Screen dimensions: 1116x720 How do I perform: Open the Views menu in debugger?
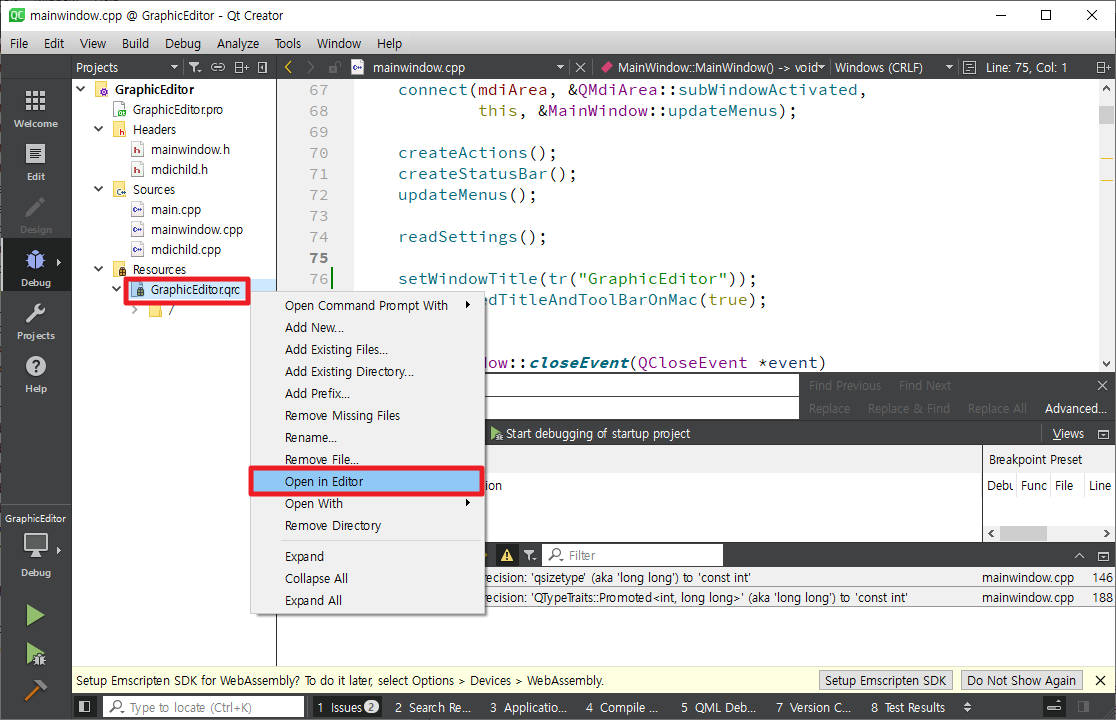[x=1068, y=433]
